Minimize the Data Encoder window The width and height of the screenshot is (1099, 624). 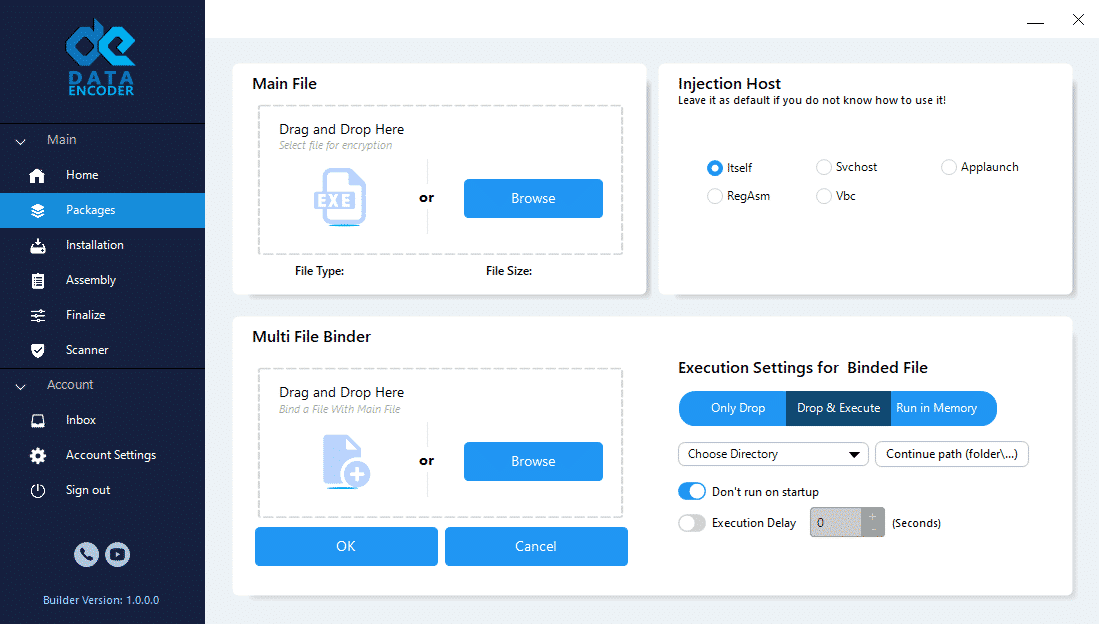pyautogui.click(x=1036, y=21)
